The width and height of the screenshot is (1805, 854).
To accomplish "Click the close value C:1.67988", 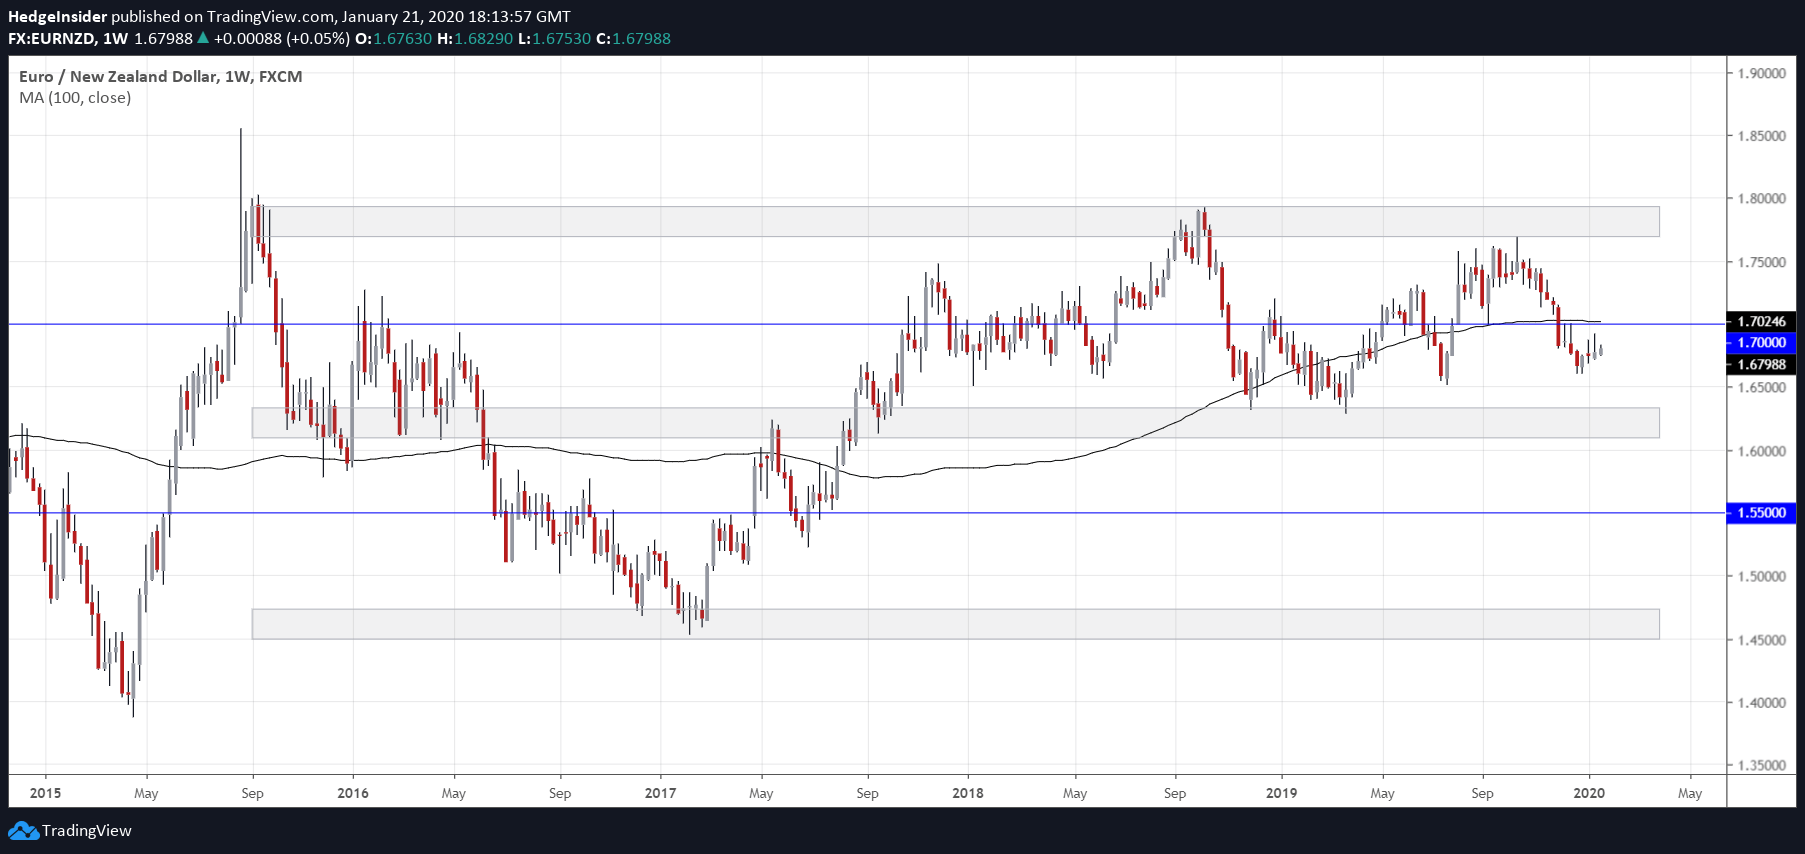I will tap(634, 38).
